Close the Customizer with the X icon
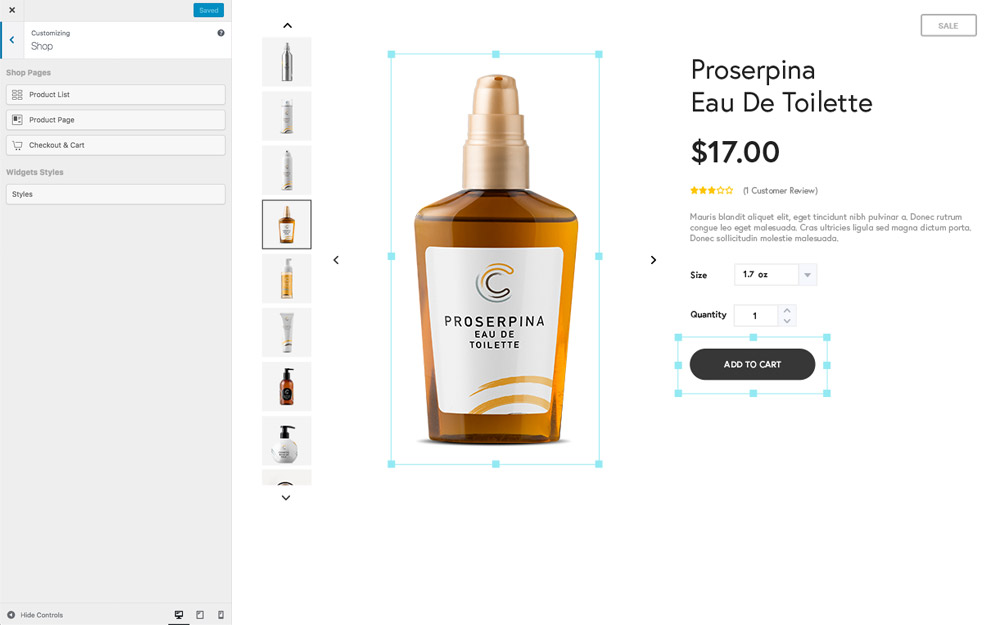This screenshot has width=1007, height=625. point(12,10)
